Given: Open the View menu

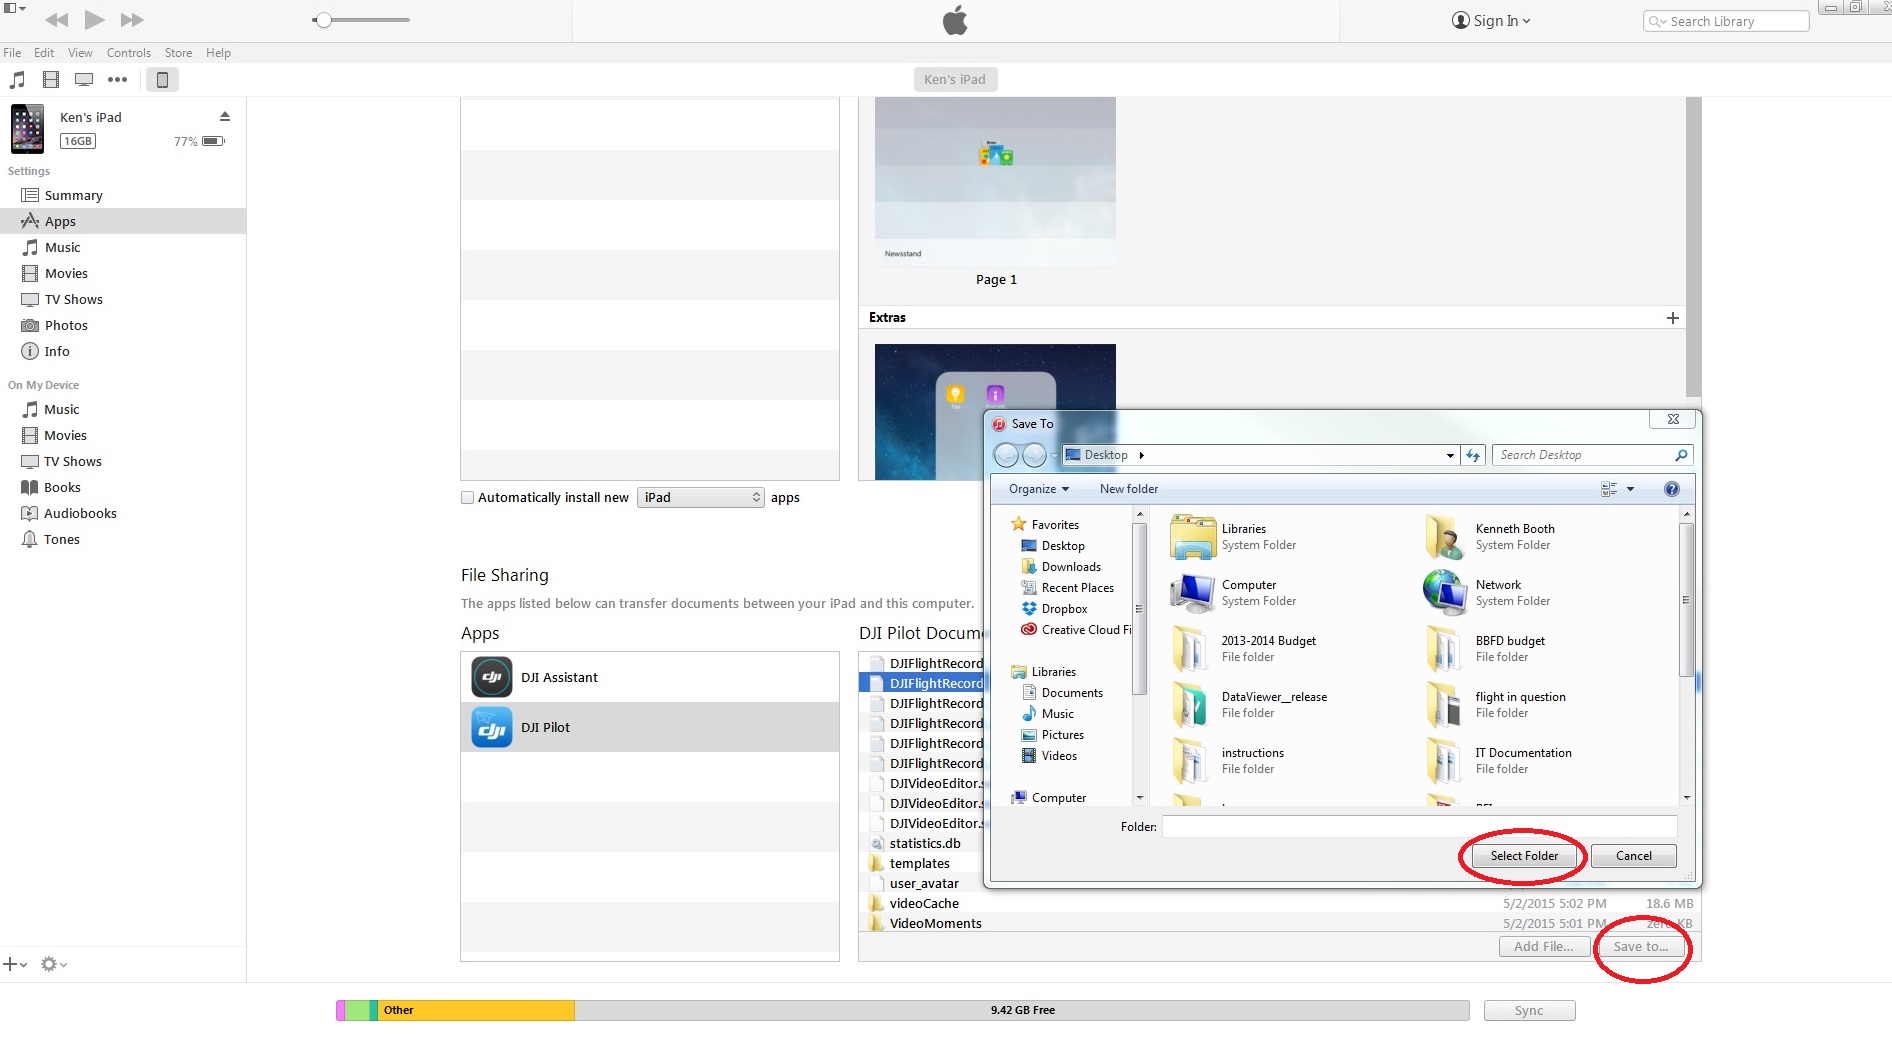Looking at the screenshot, I should click(80, 53).
